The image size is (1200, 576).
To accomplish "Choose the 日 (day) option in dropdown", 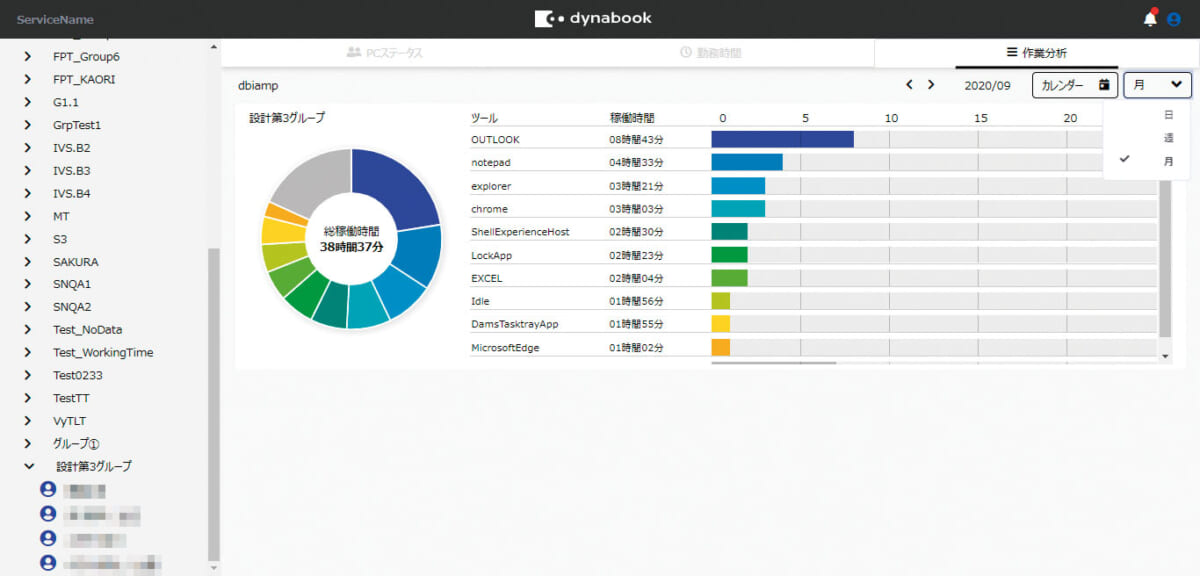I will point(1168,115).
